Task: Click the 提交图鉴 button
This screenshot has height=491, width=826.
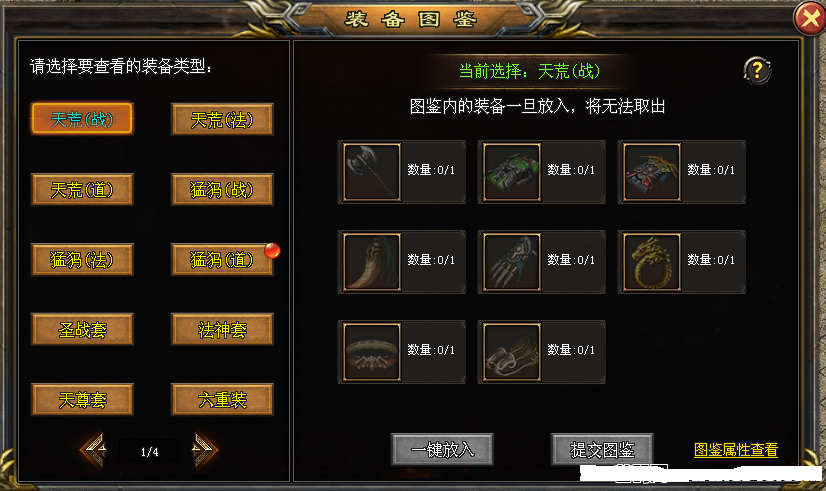Action: [x=602, y=449]
